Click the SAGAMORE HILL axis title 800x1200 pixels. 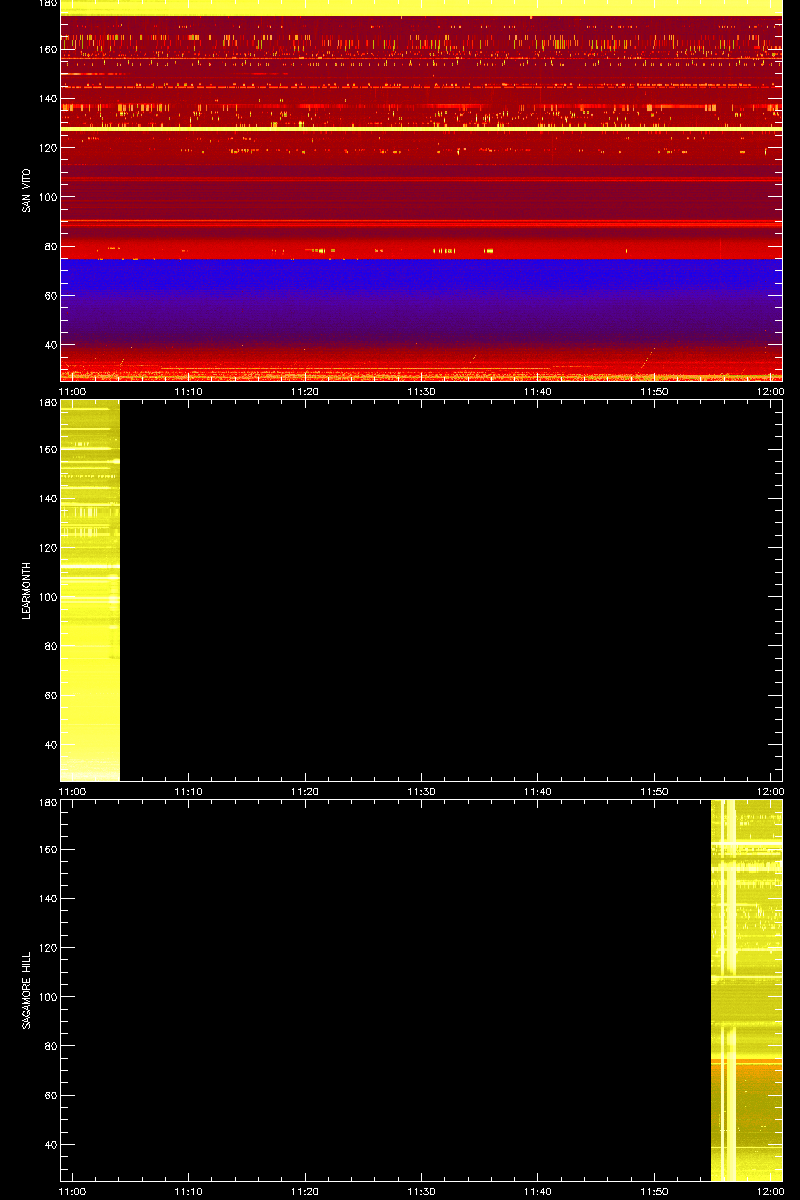click(x=26, y=990)
